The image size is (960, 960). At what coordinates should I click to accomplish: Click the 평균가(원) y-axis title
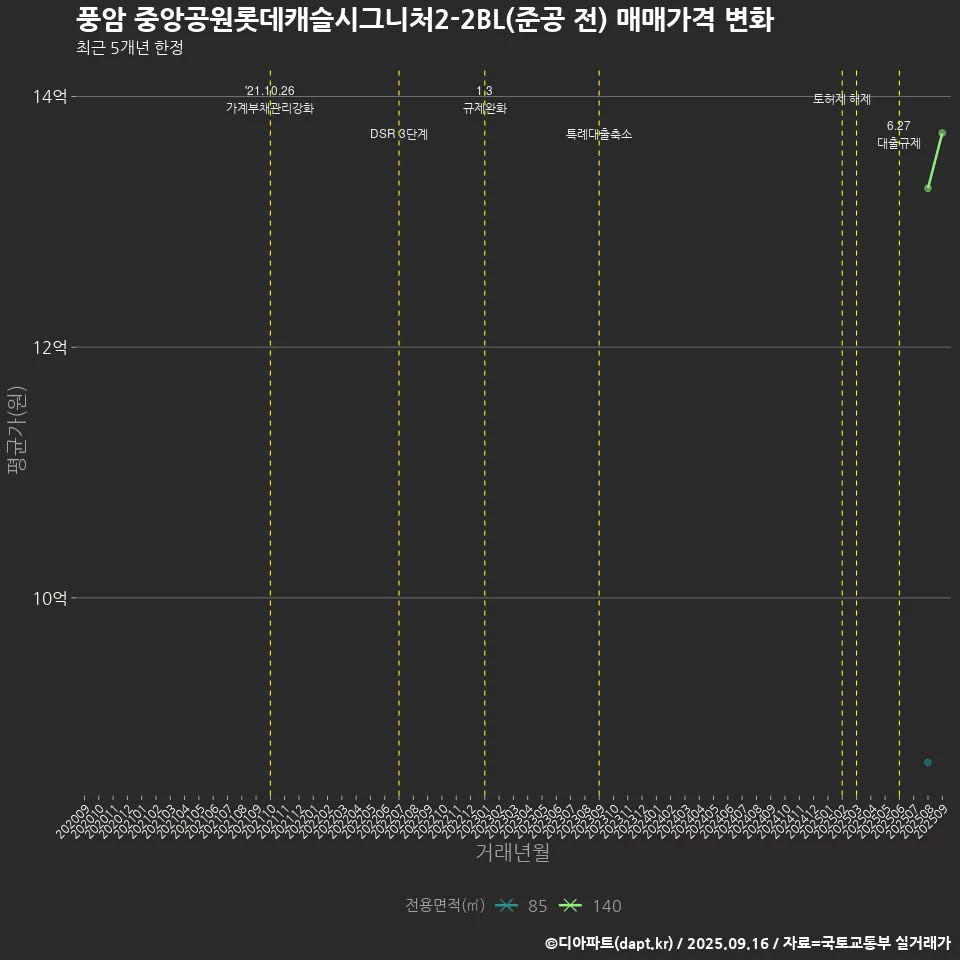click(17, 430)
